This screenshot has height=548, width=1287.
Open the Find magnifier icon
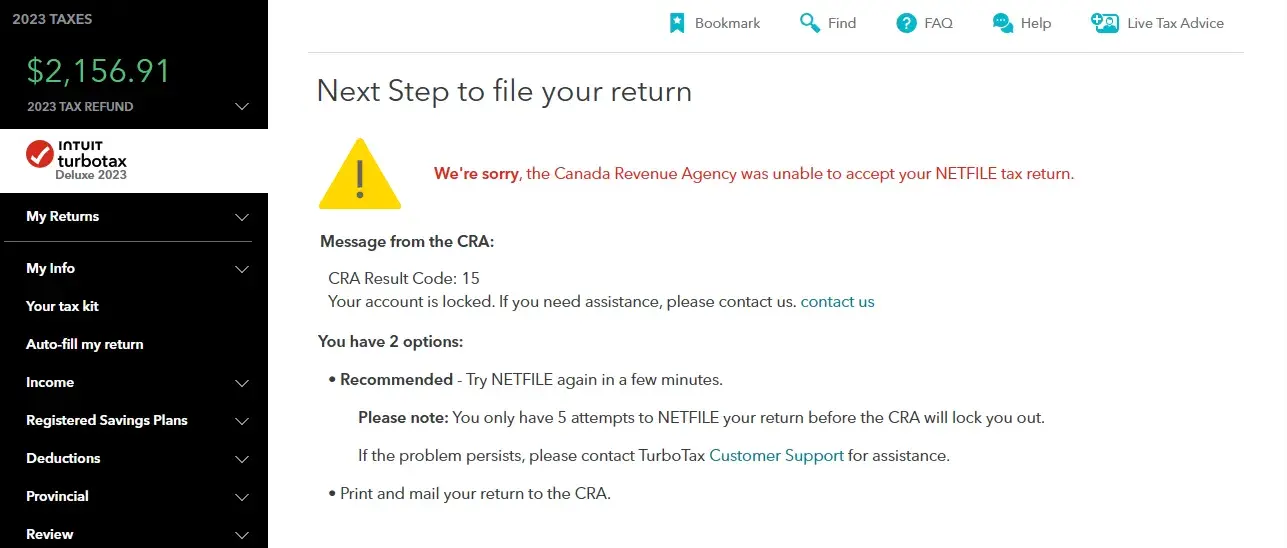pyautogui.click(x=809, y=23)
